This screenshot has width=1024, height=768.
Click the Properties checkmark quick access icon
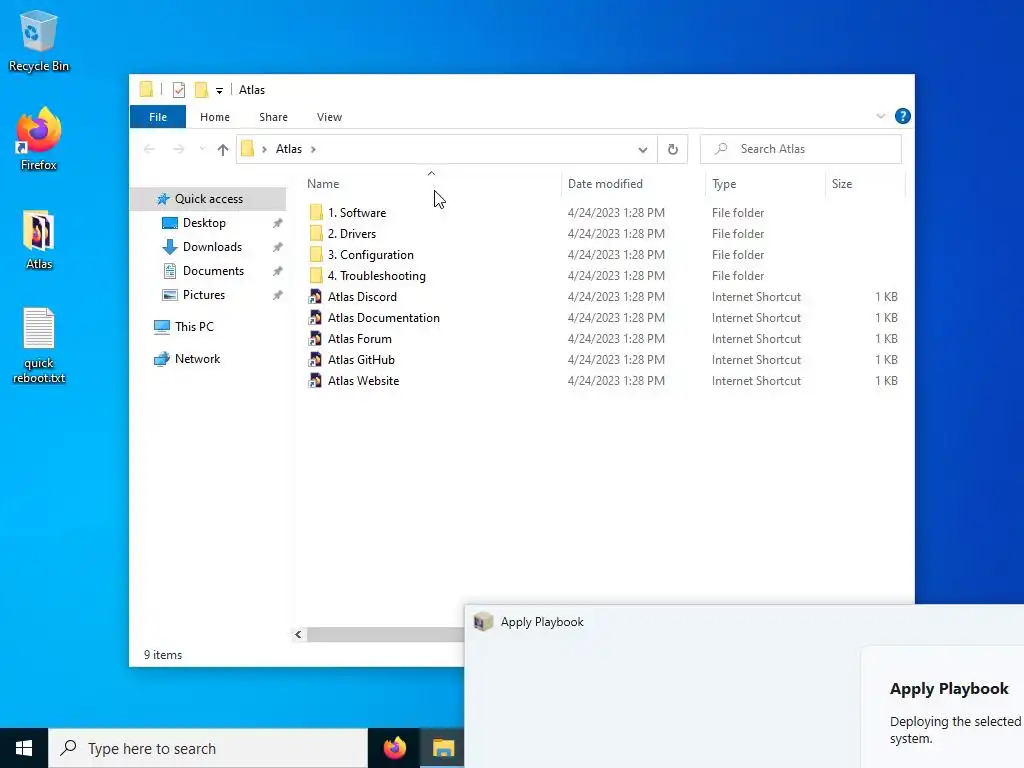pyautogui.click(x=179, y=90)
